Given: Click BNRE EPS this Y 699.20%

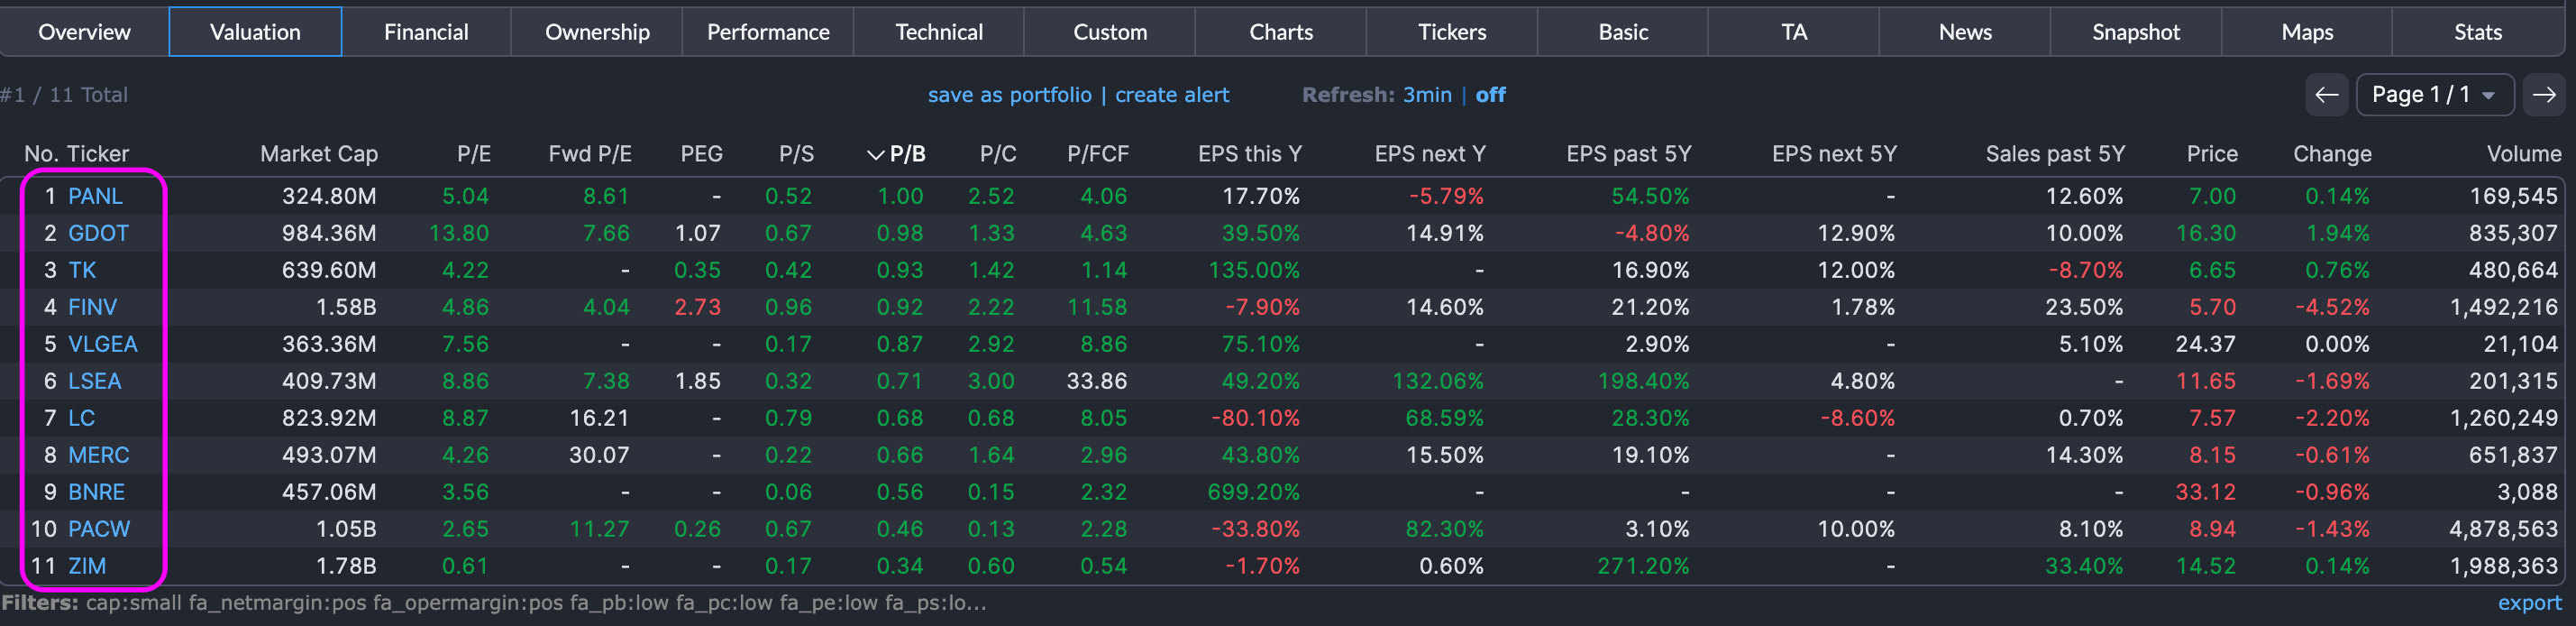Looking at the screenshot, I should (1254, 492).
